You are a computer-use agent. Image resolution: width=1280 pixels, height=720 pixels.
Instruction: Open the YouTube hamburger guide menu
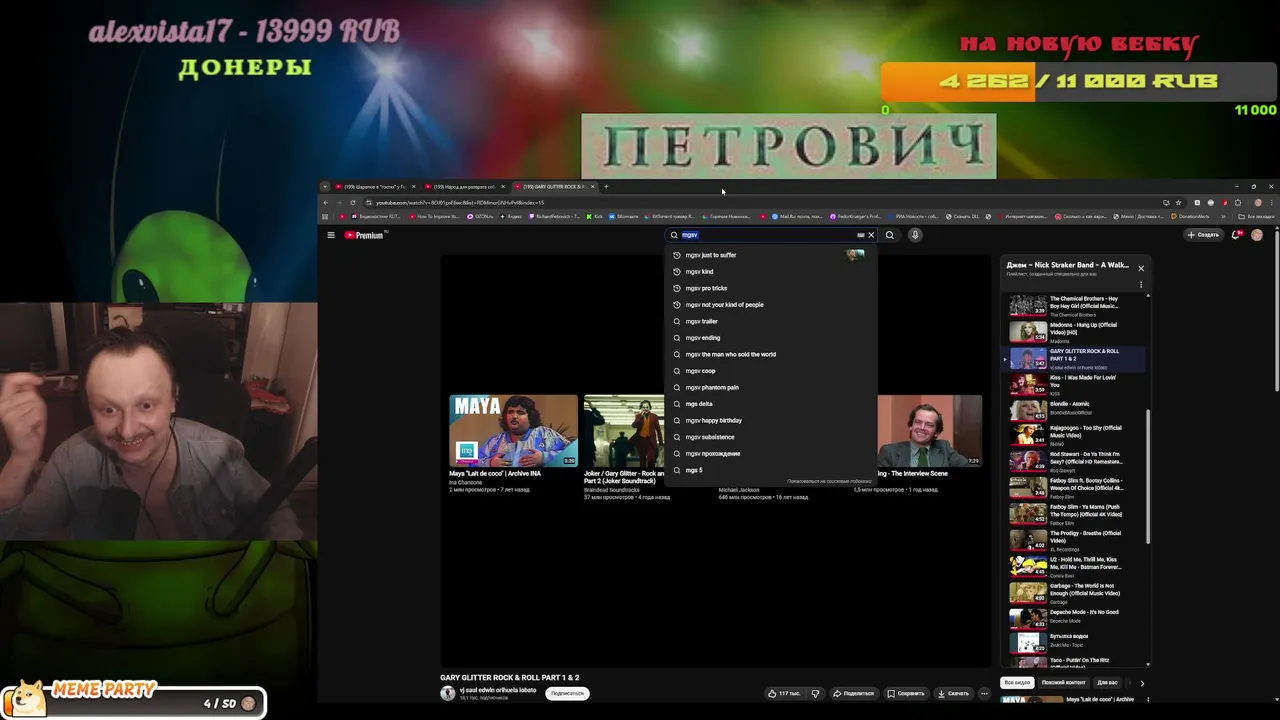[331, 235]
